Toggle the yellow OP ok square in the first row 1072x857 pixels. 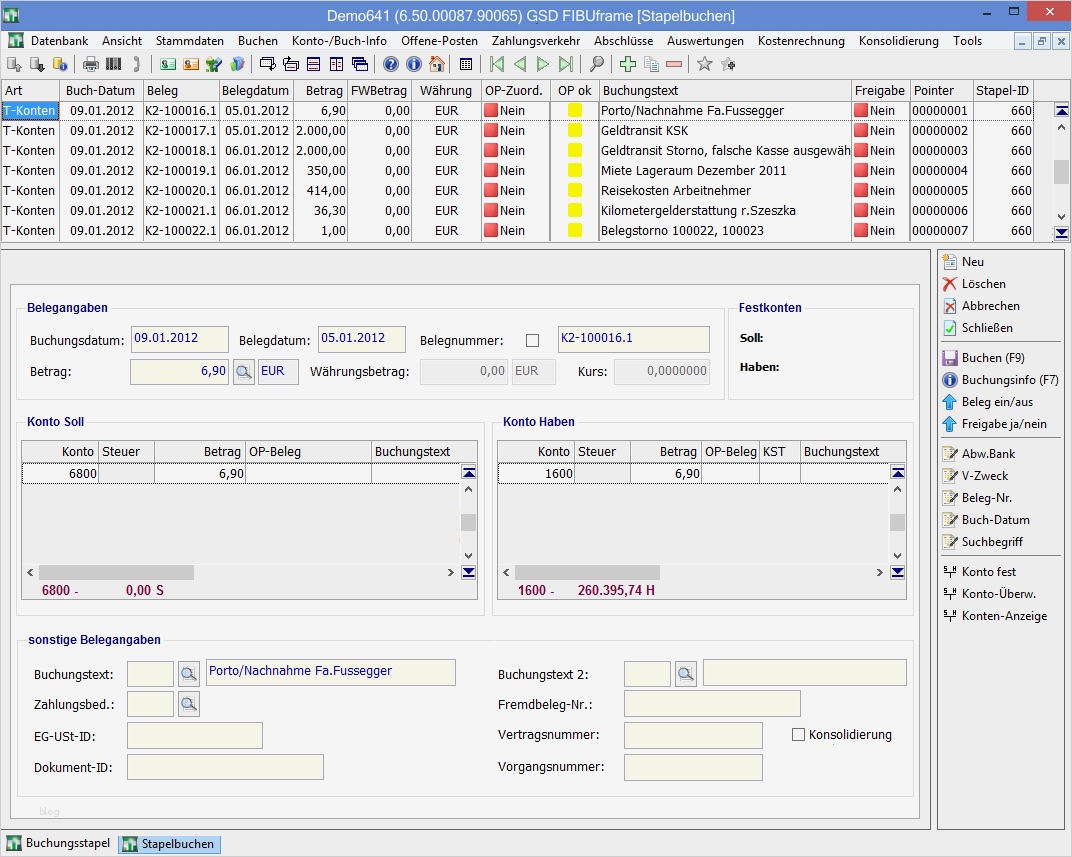pos(575,110)
